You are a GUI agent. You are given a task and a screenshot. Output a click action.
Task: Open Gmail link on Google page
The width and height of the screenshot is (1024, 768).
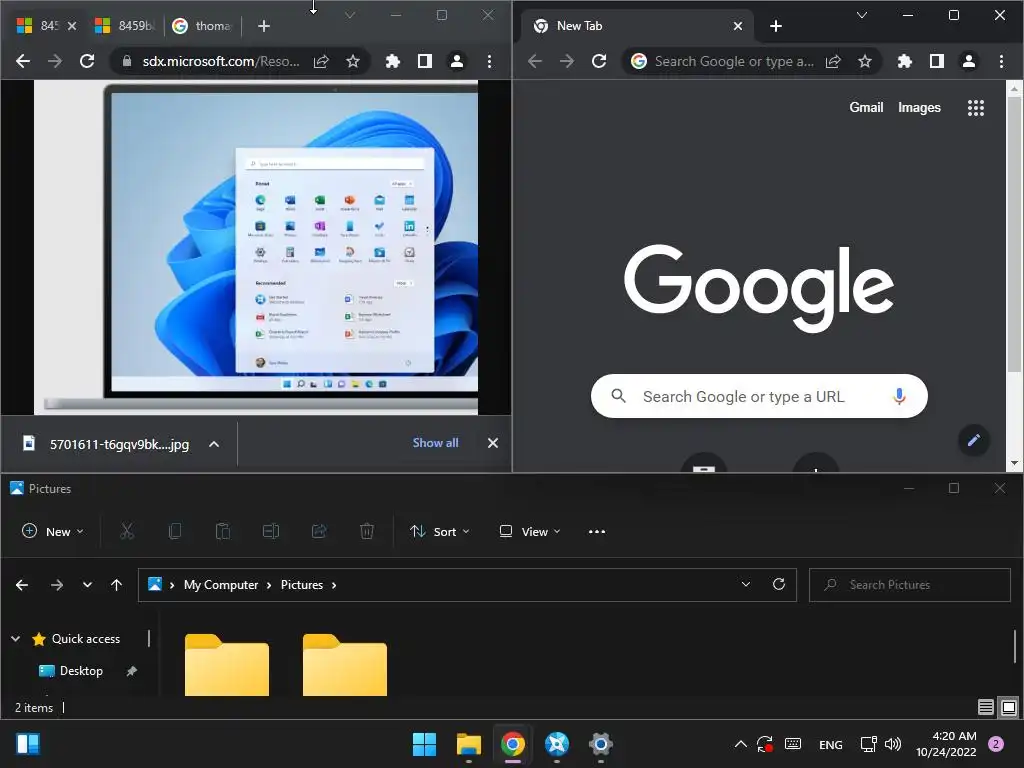[866, 108]
